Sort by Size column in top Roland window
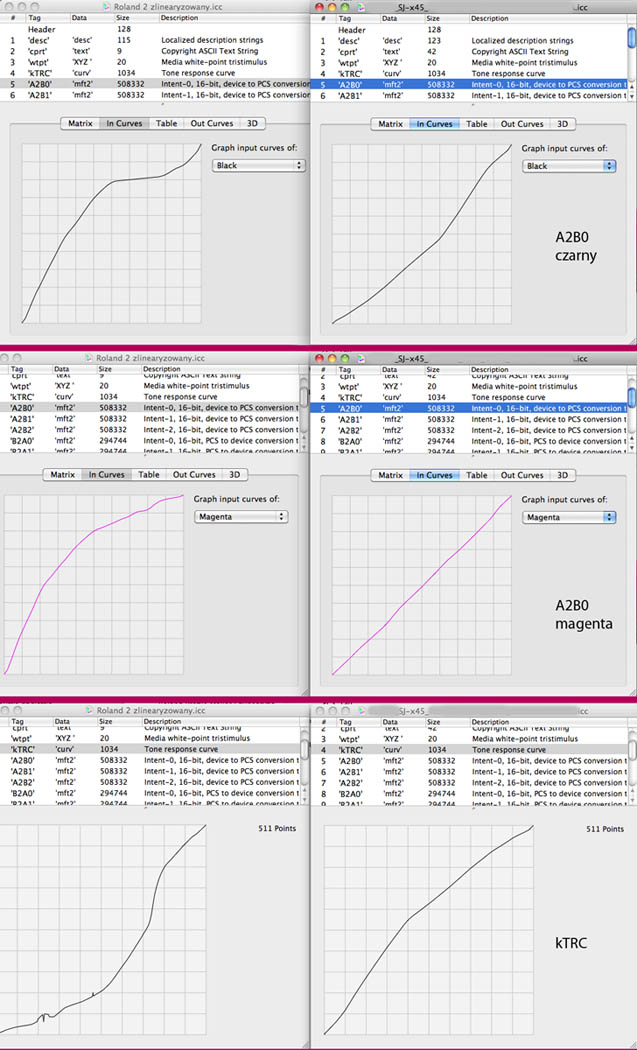Image resolution: width=637 pixels, height=1050 pixels. [x=137, y=18]
